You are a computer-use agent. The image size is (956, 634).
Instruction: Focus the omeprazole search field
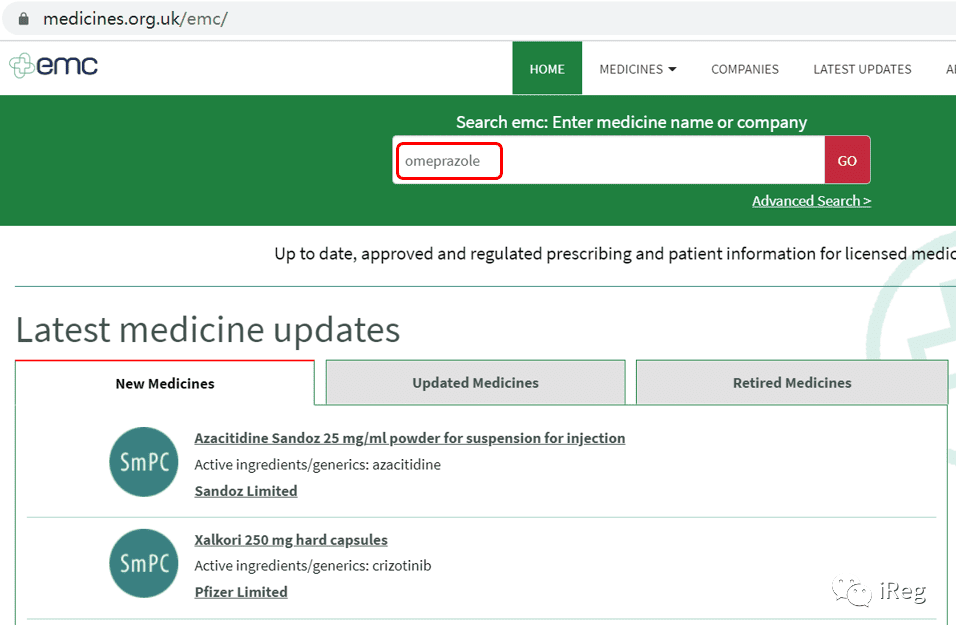(608, 160)
